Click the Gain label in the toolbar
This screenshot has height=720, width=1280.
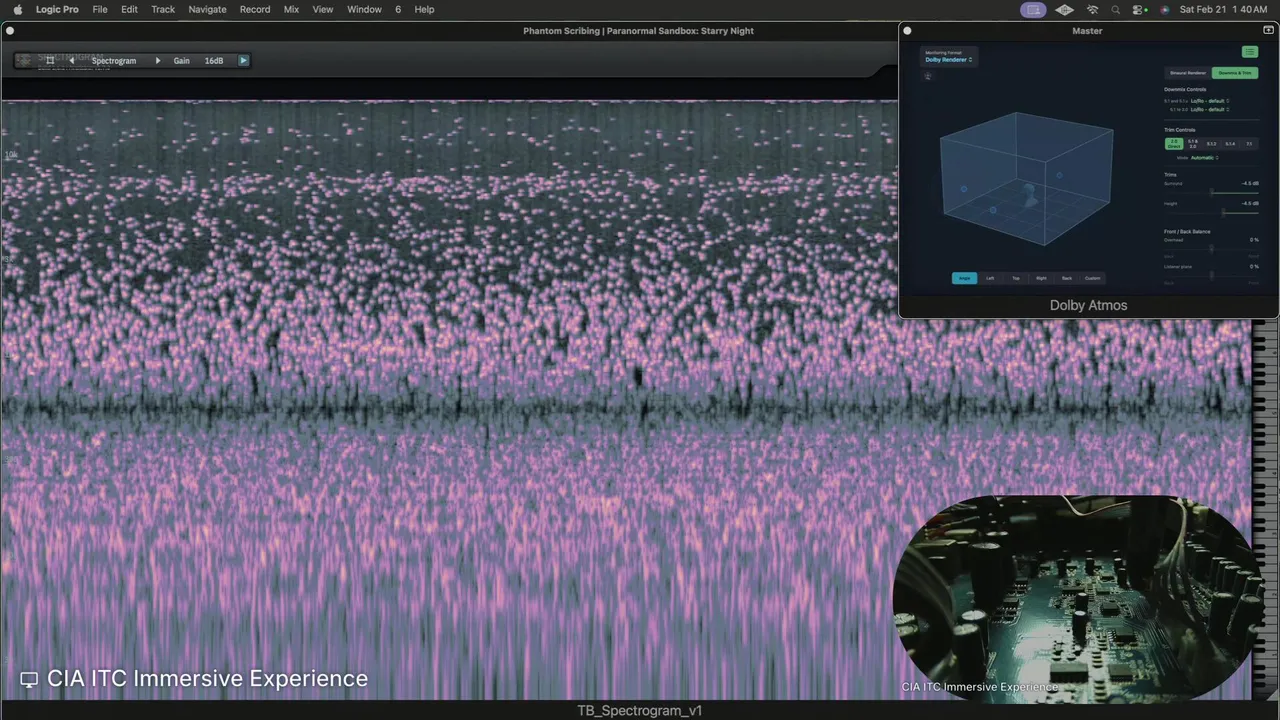pyautogui.click(x=181, y=61)
